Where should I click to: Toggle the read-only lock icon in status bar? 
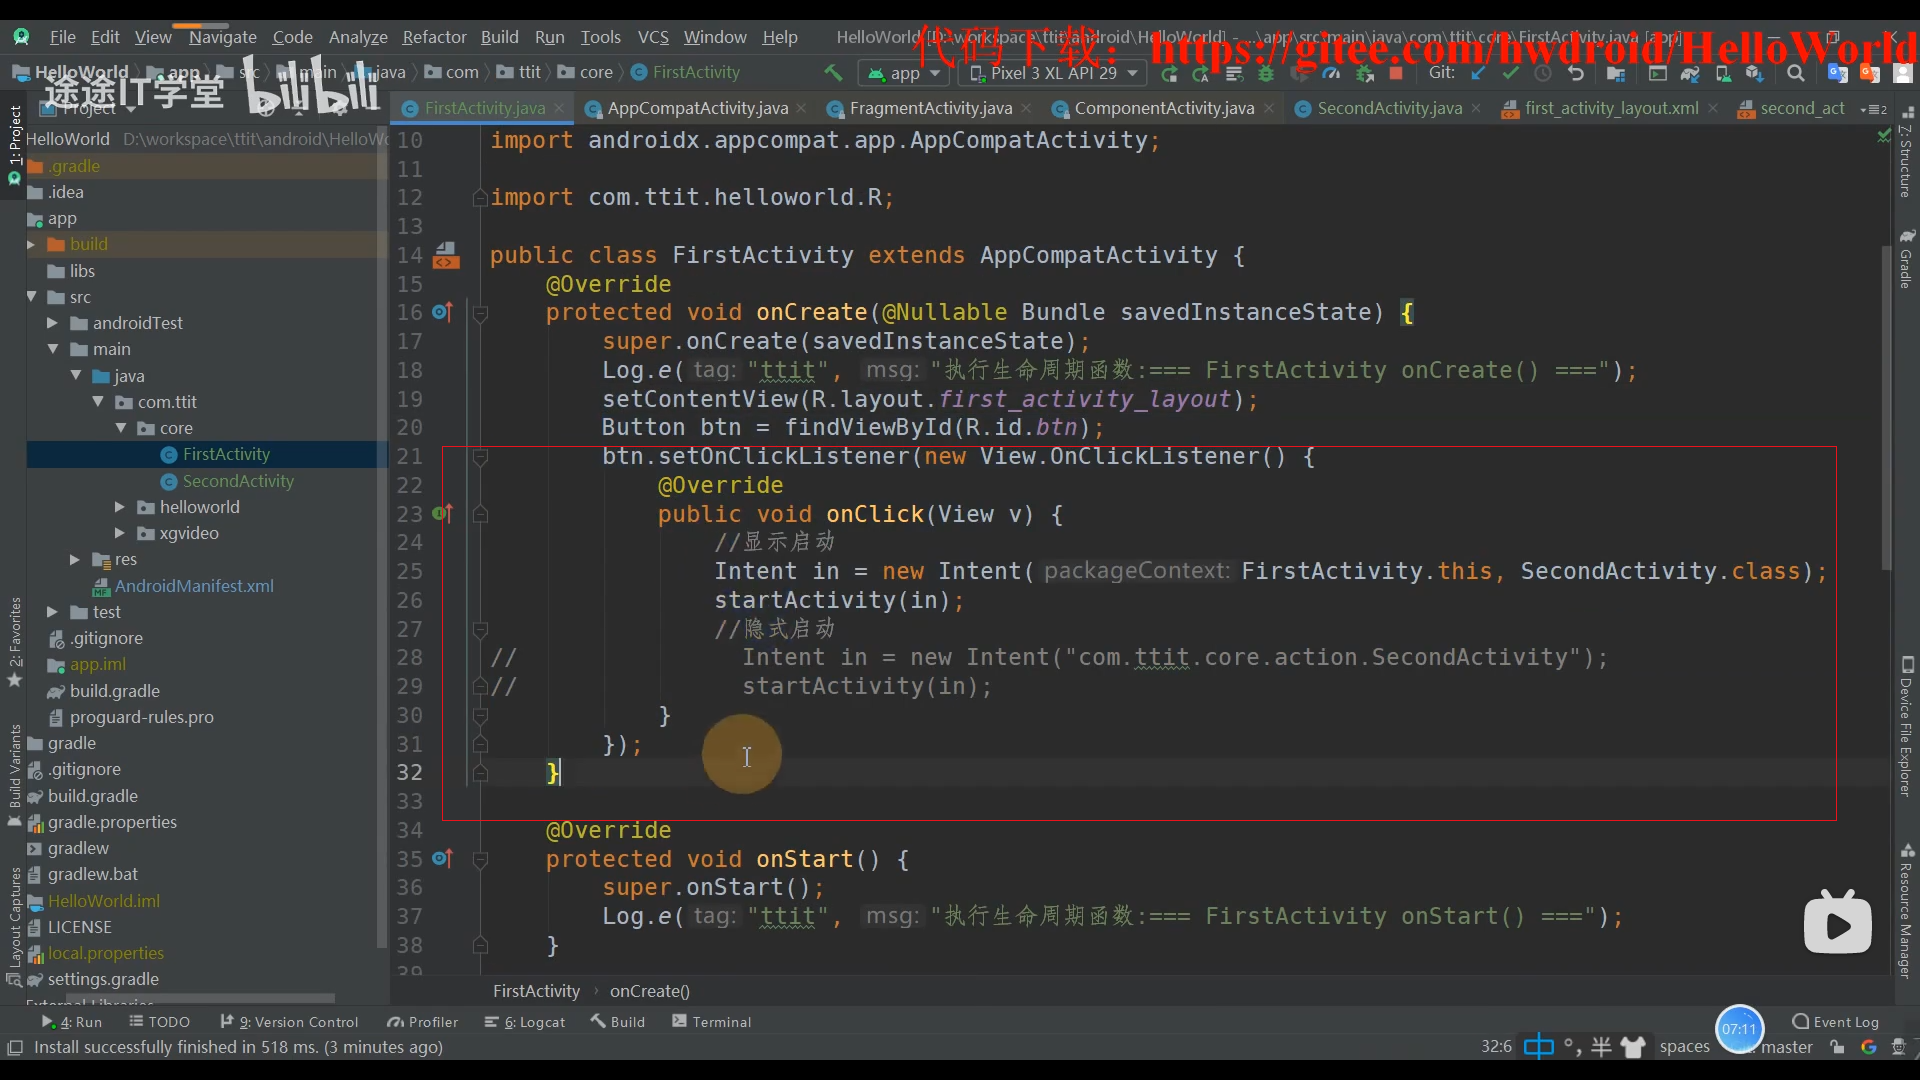click(x=1837, y=1047)
